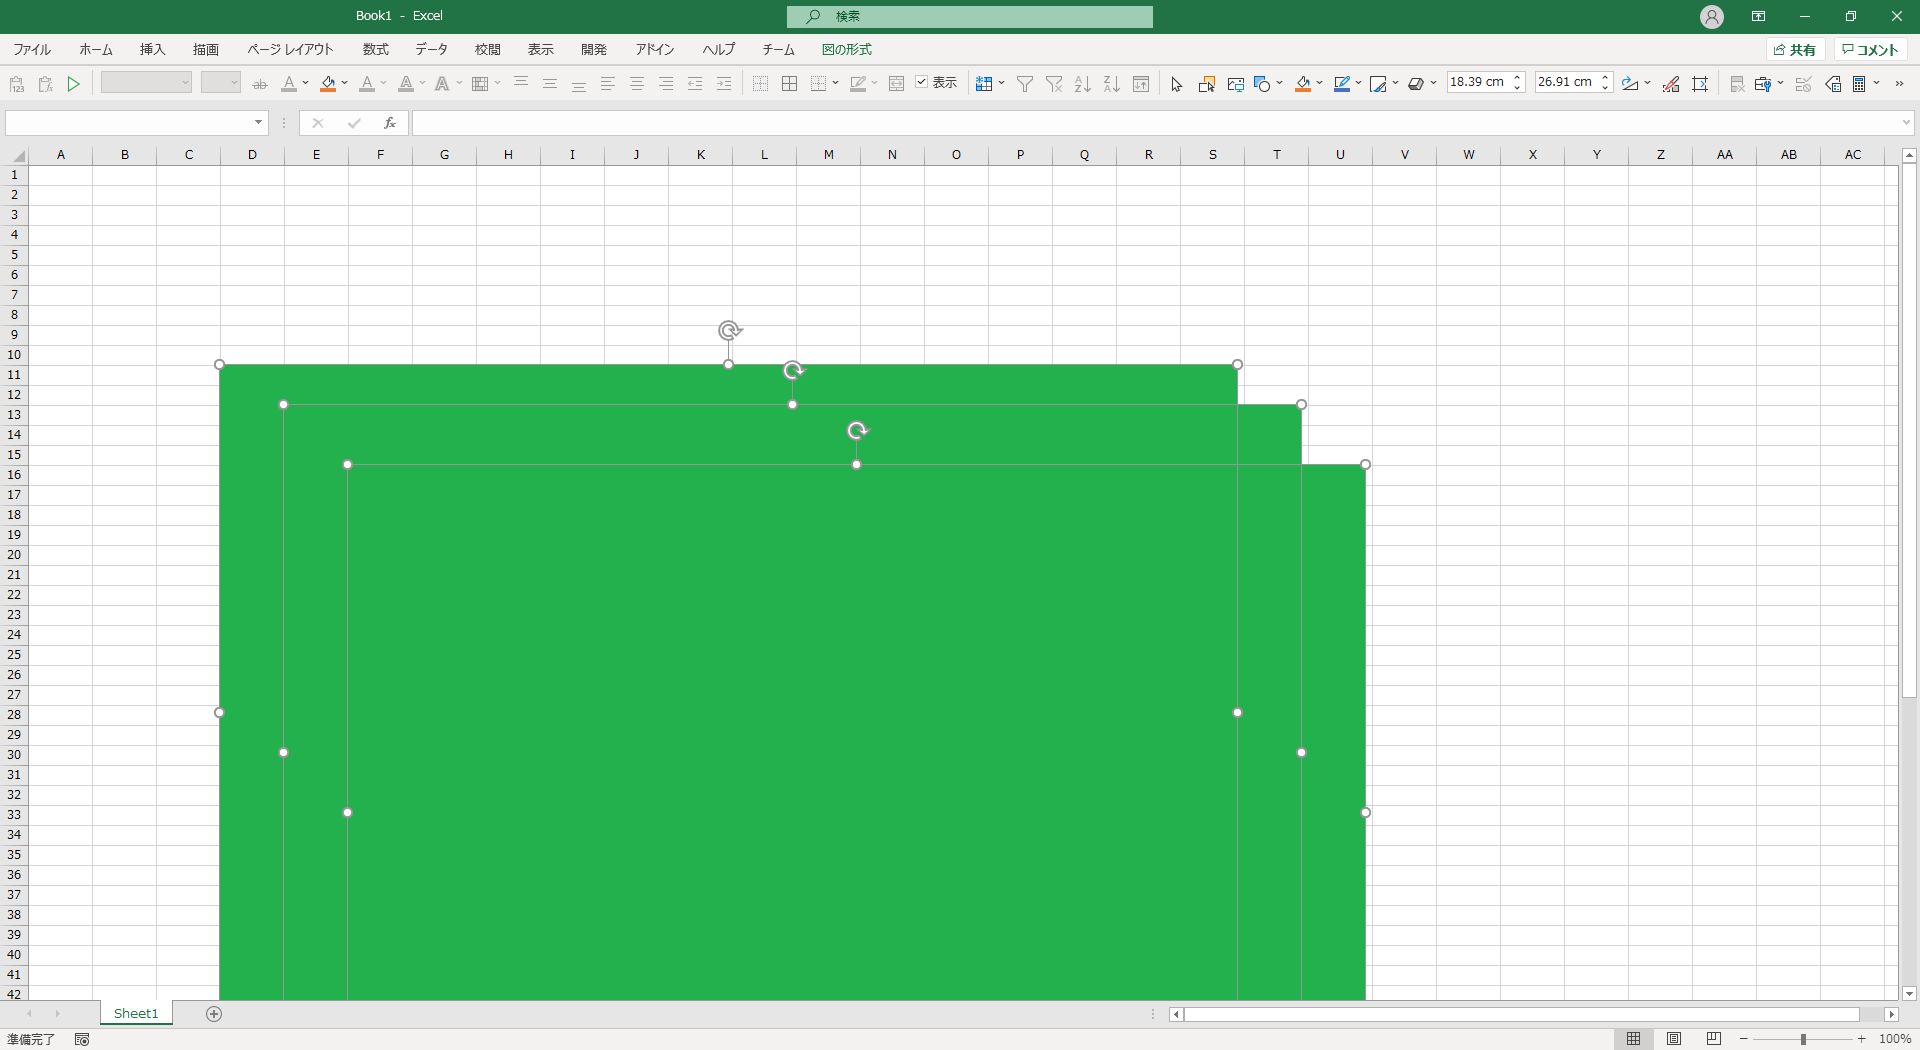Open the shape fill color dropdown arrow
Screen dimensions: 1920x1050
coord(1319,84)
